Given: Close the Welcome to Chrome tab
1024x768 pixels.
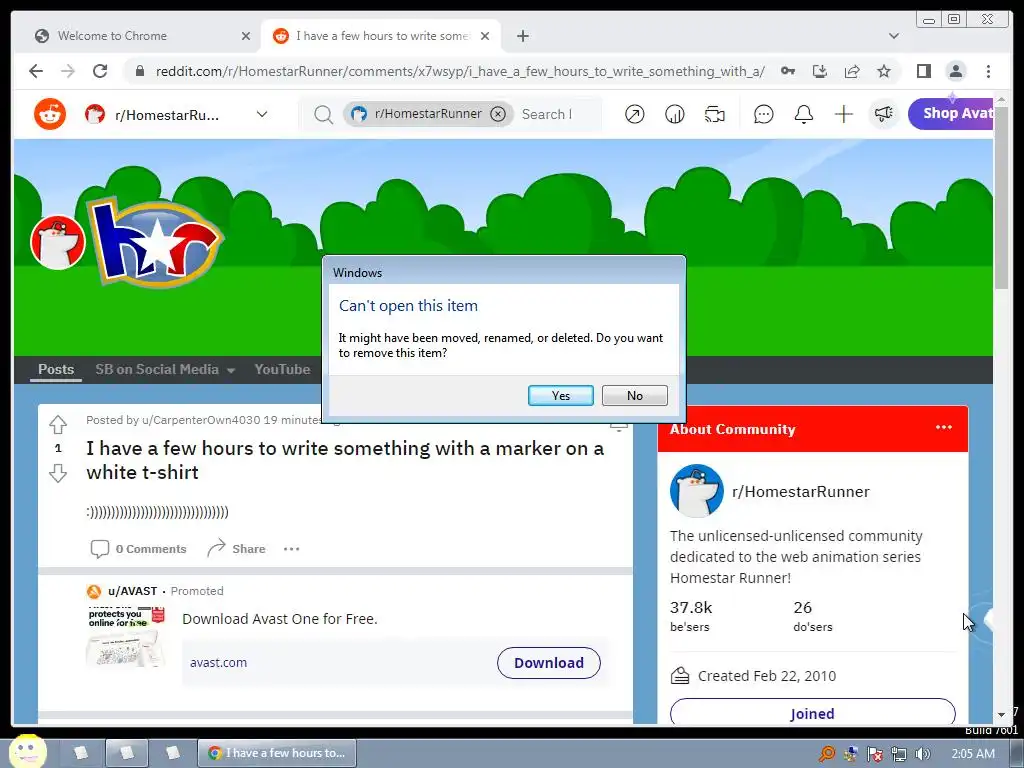Looking at the screenshot, I should [246, 36].
